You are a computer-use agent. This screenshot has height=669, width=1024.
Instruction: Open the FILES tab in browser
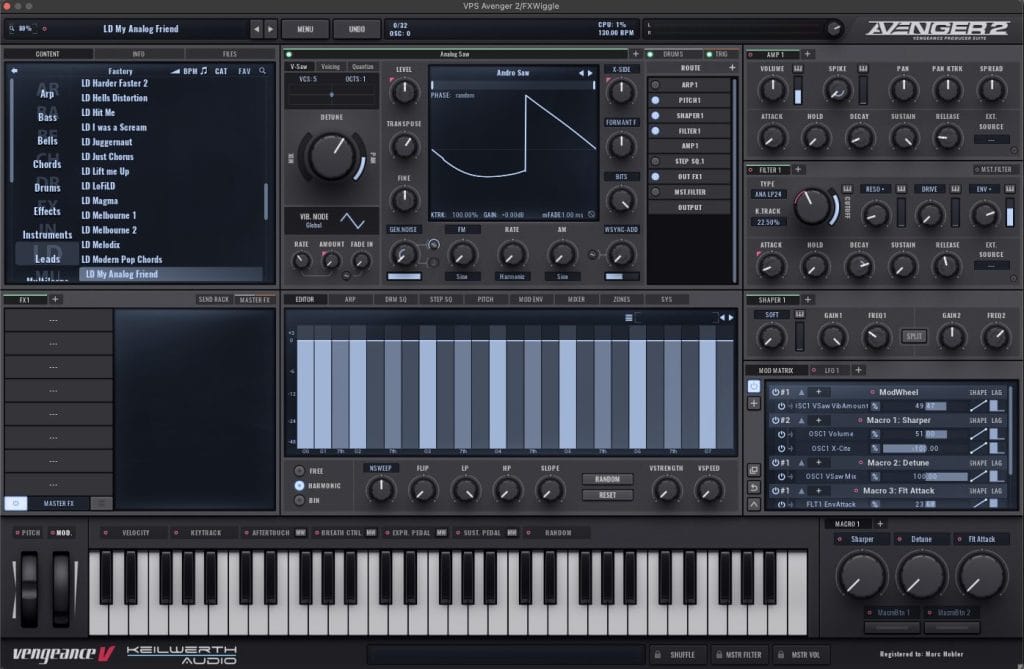pyautogui.click(x=229, y=54)
